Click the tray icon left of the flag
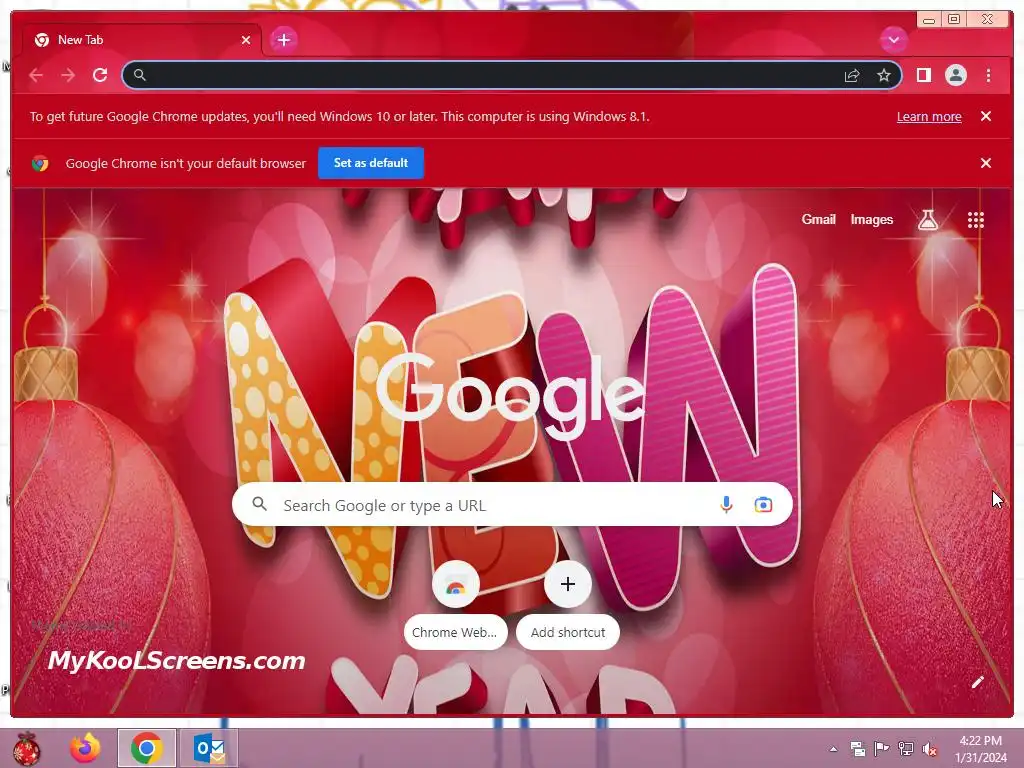1024x768 pixels. pyautogui.click(x=857, y=749)
